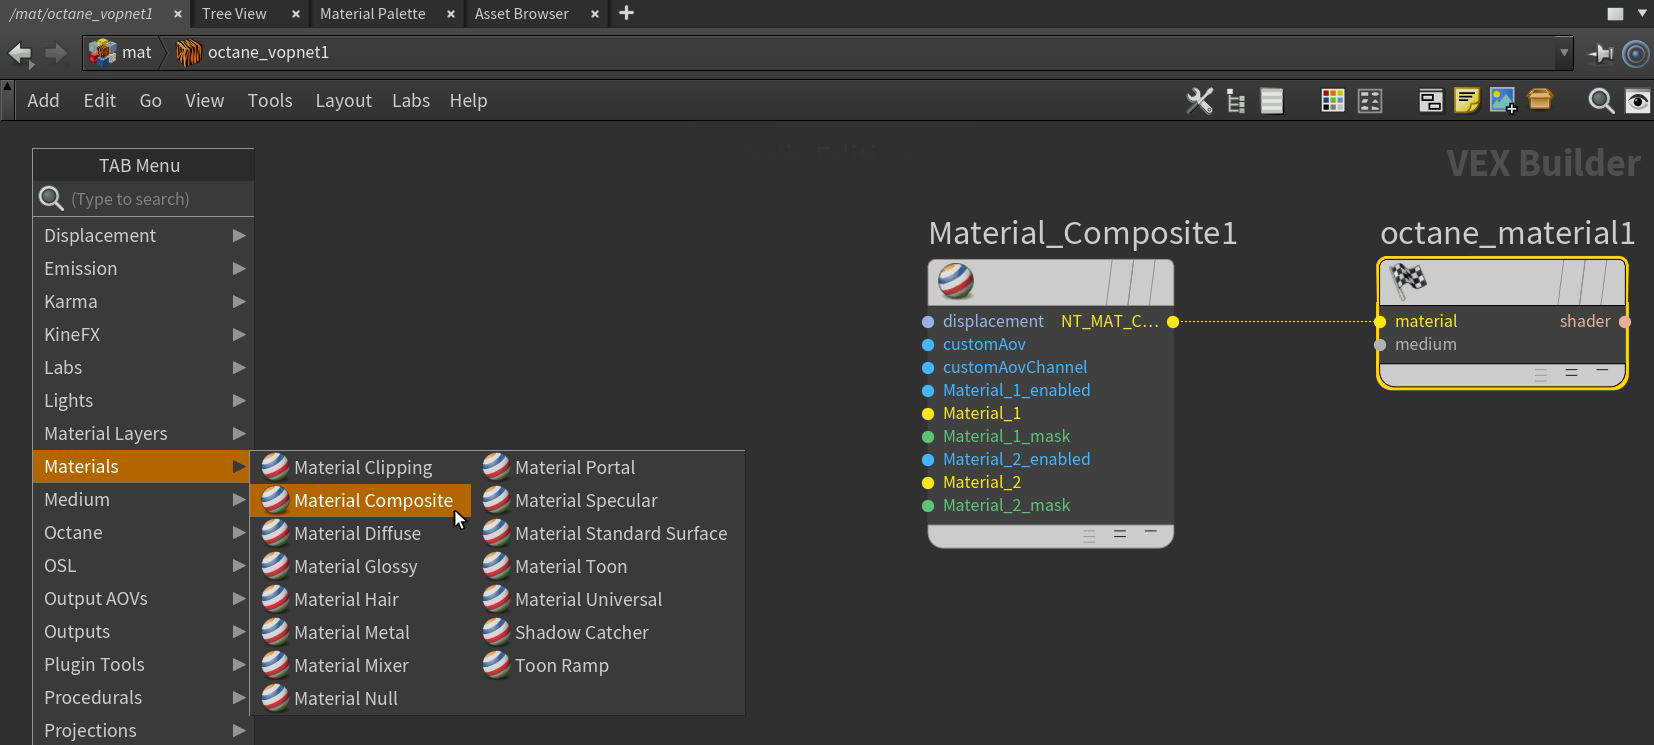Viewport: 1654px width, 745px height.
Task: Open the node shapes palette icon
Action: 1370,101
